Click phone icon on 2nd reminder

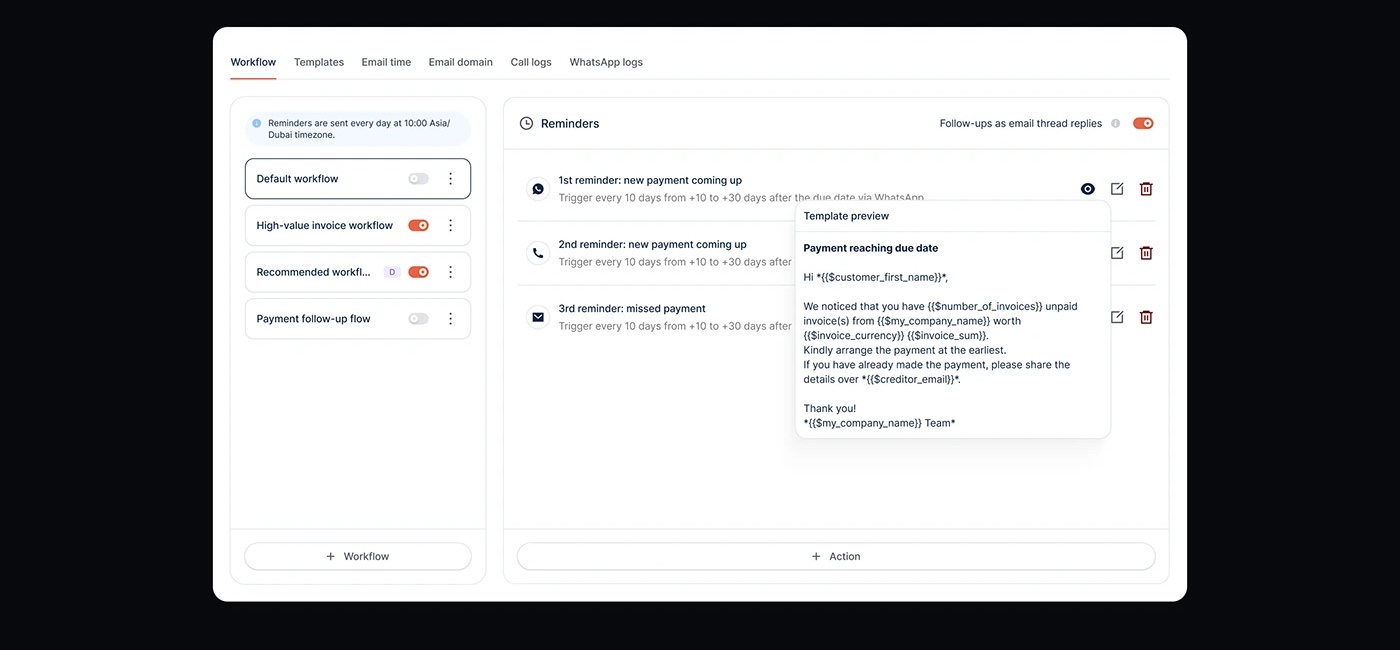point(538,253)
